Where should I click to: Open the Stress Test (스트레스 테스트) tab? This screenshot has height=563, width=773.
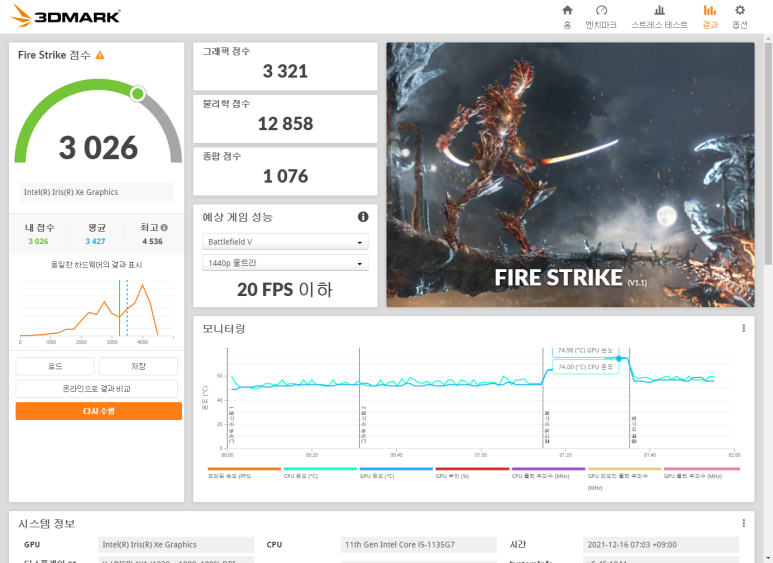click(x=659, y=17)
